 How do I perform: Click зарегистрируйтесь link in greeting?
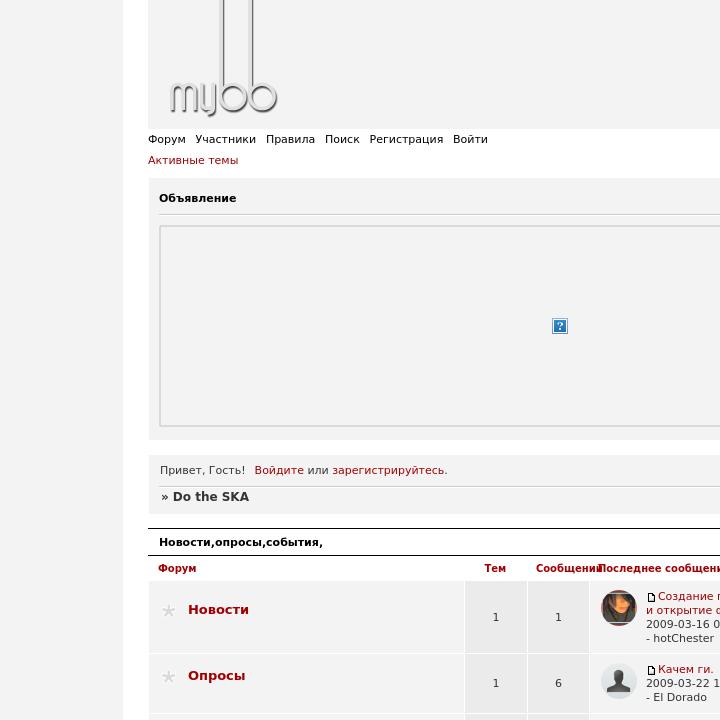pyautogui.click(x=389, y=470)
